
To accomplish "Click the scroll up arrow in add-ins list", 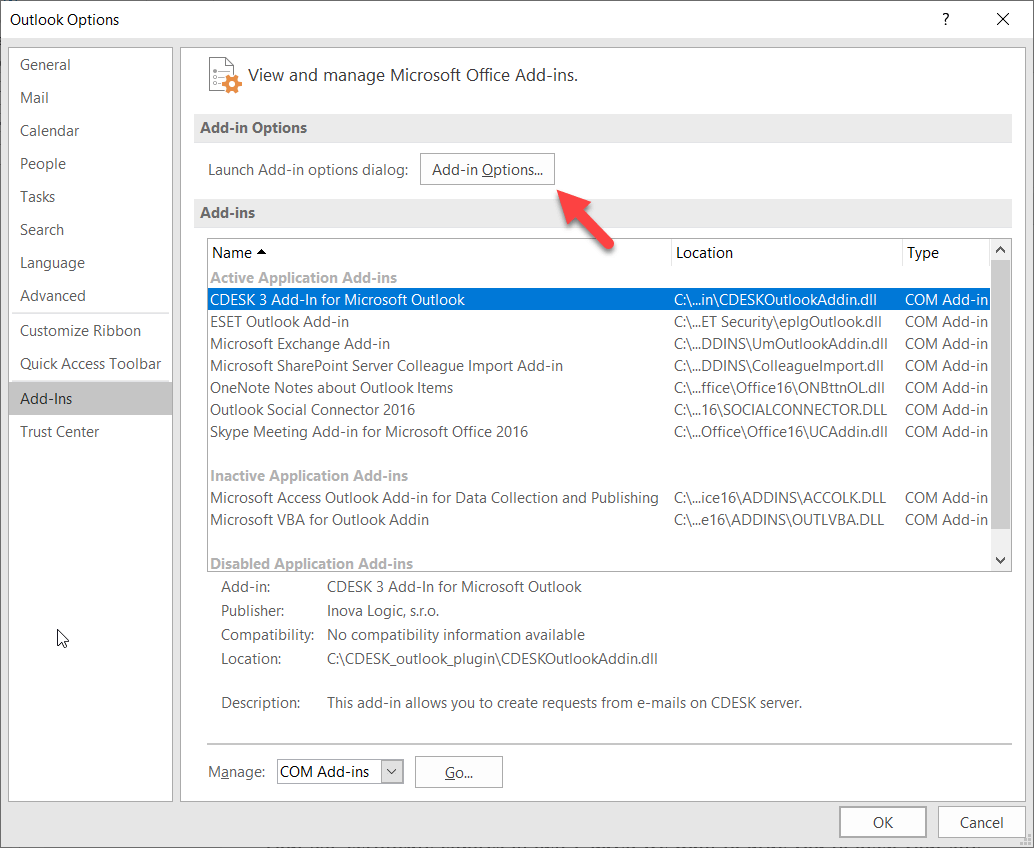I will tap(1000, 250).
